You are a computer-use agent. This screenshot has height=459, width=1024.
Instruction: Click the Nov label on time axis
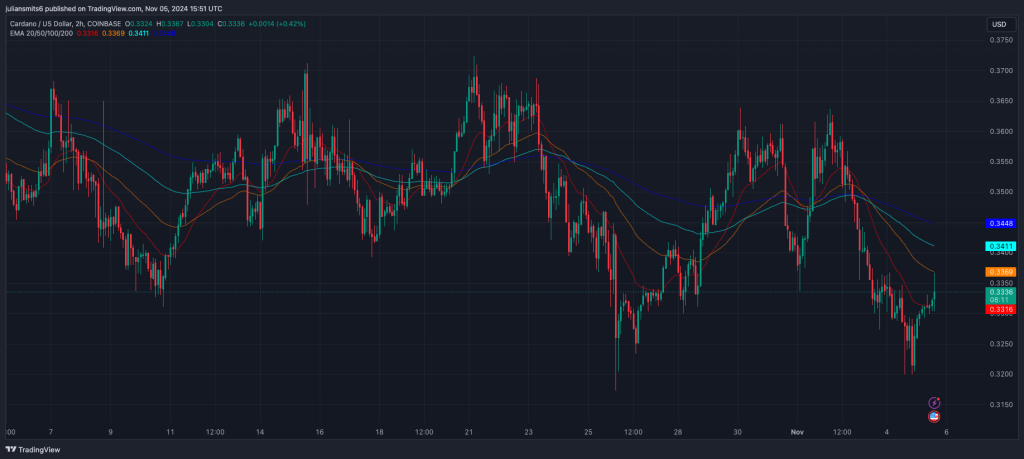797,432
